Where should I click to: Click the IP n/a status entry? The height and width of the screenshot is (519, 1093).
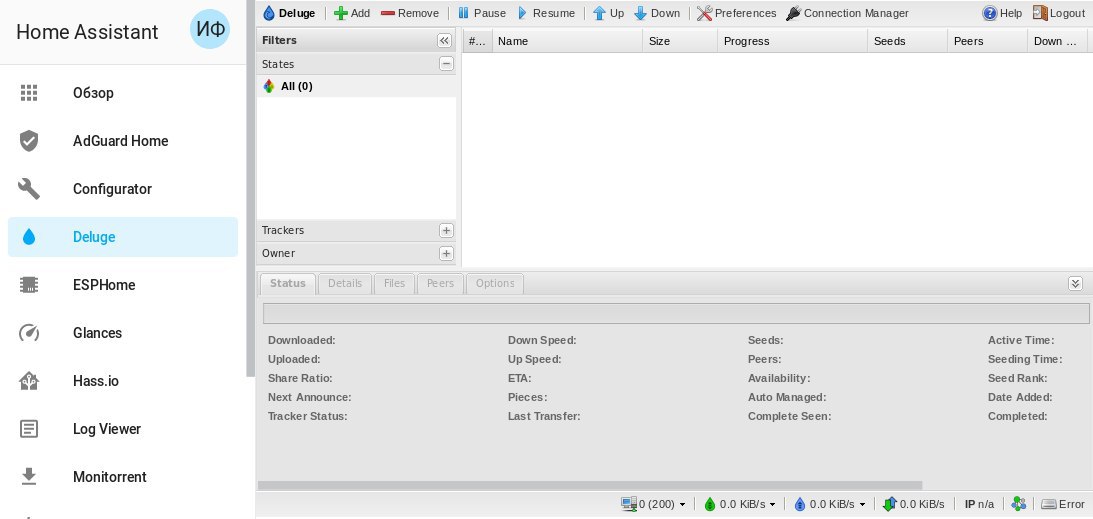[979, 504]
